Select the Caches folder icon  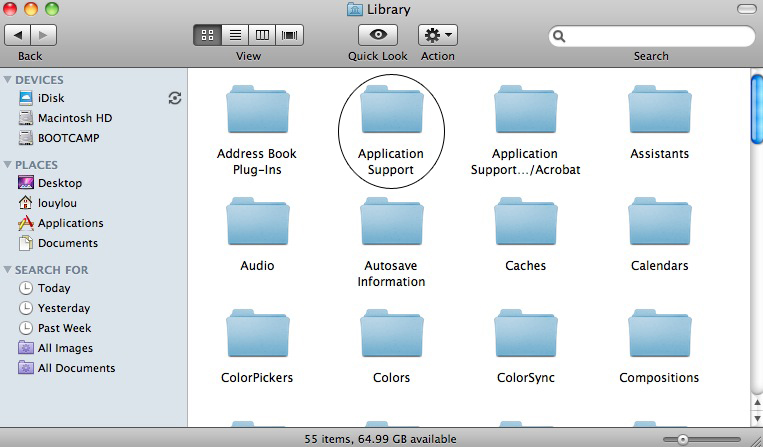pos(525,224)
